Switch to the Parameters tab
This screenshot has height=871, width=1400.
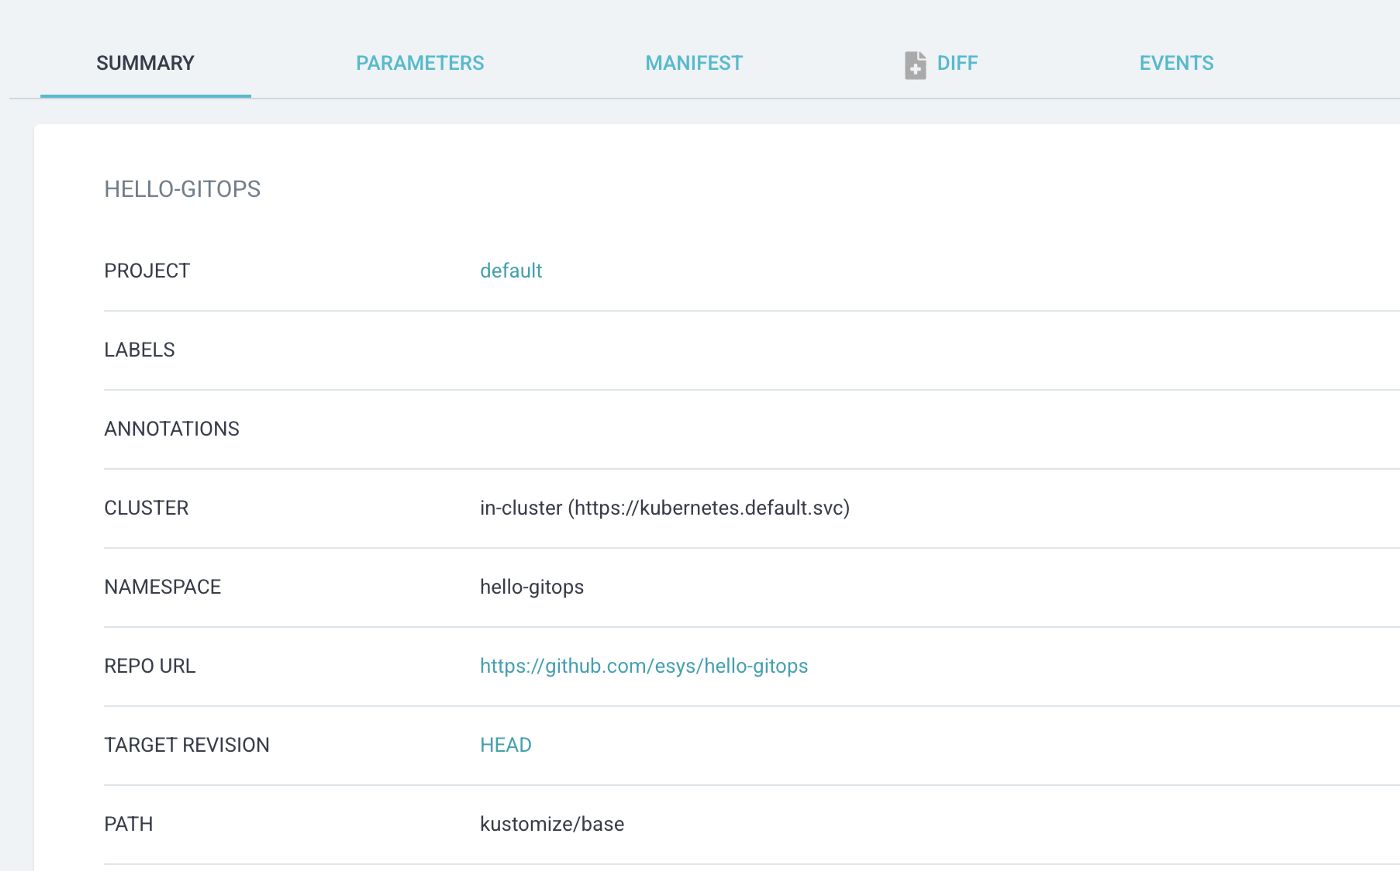pyautogui.click(x=420, y=63)
